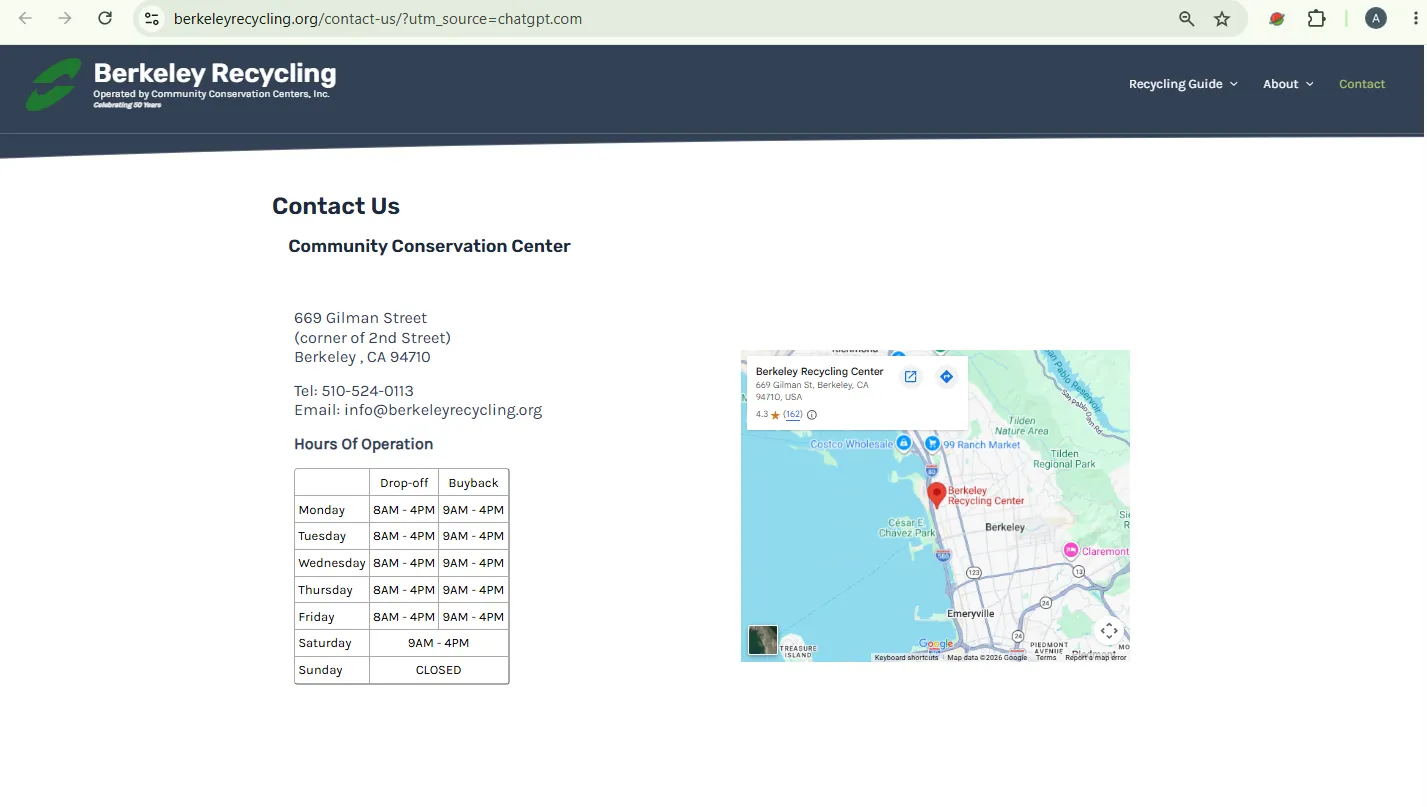The width and height of the screenshot is (1427, 807).
Task: Expand the About menu
Action: 1288,84
